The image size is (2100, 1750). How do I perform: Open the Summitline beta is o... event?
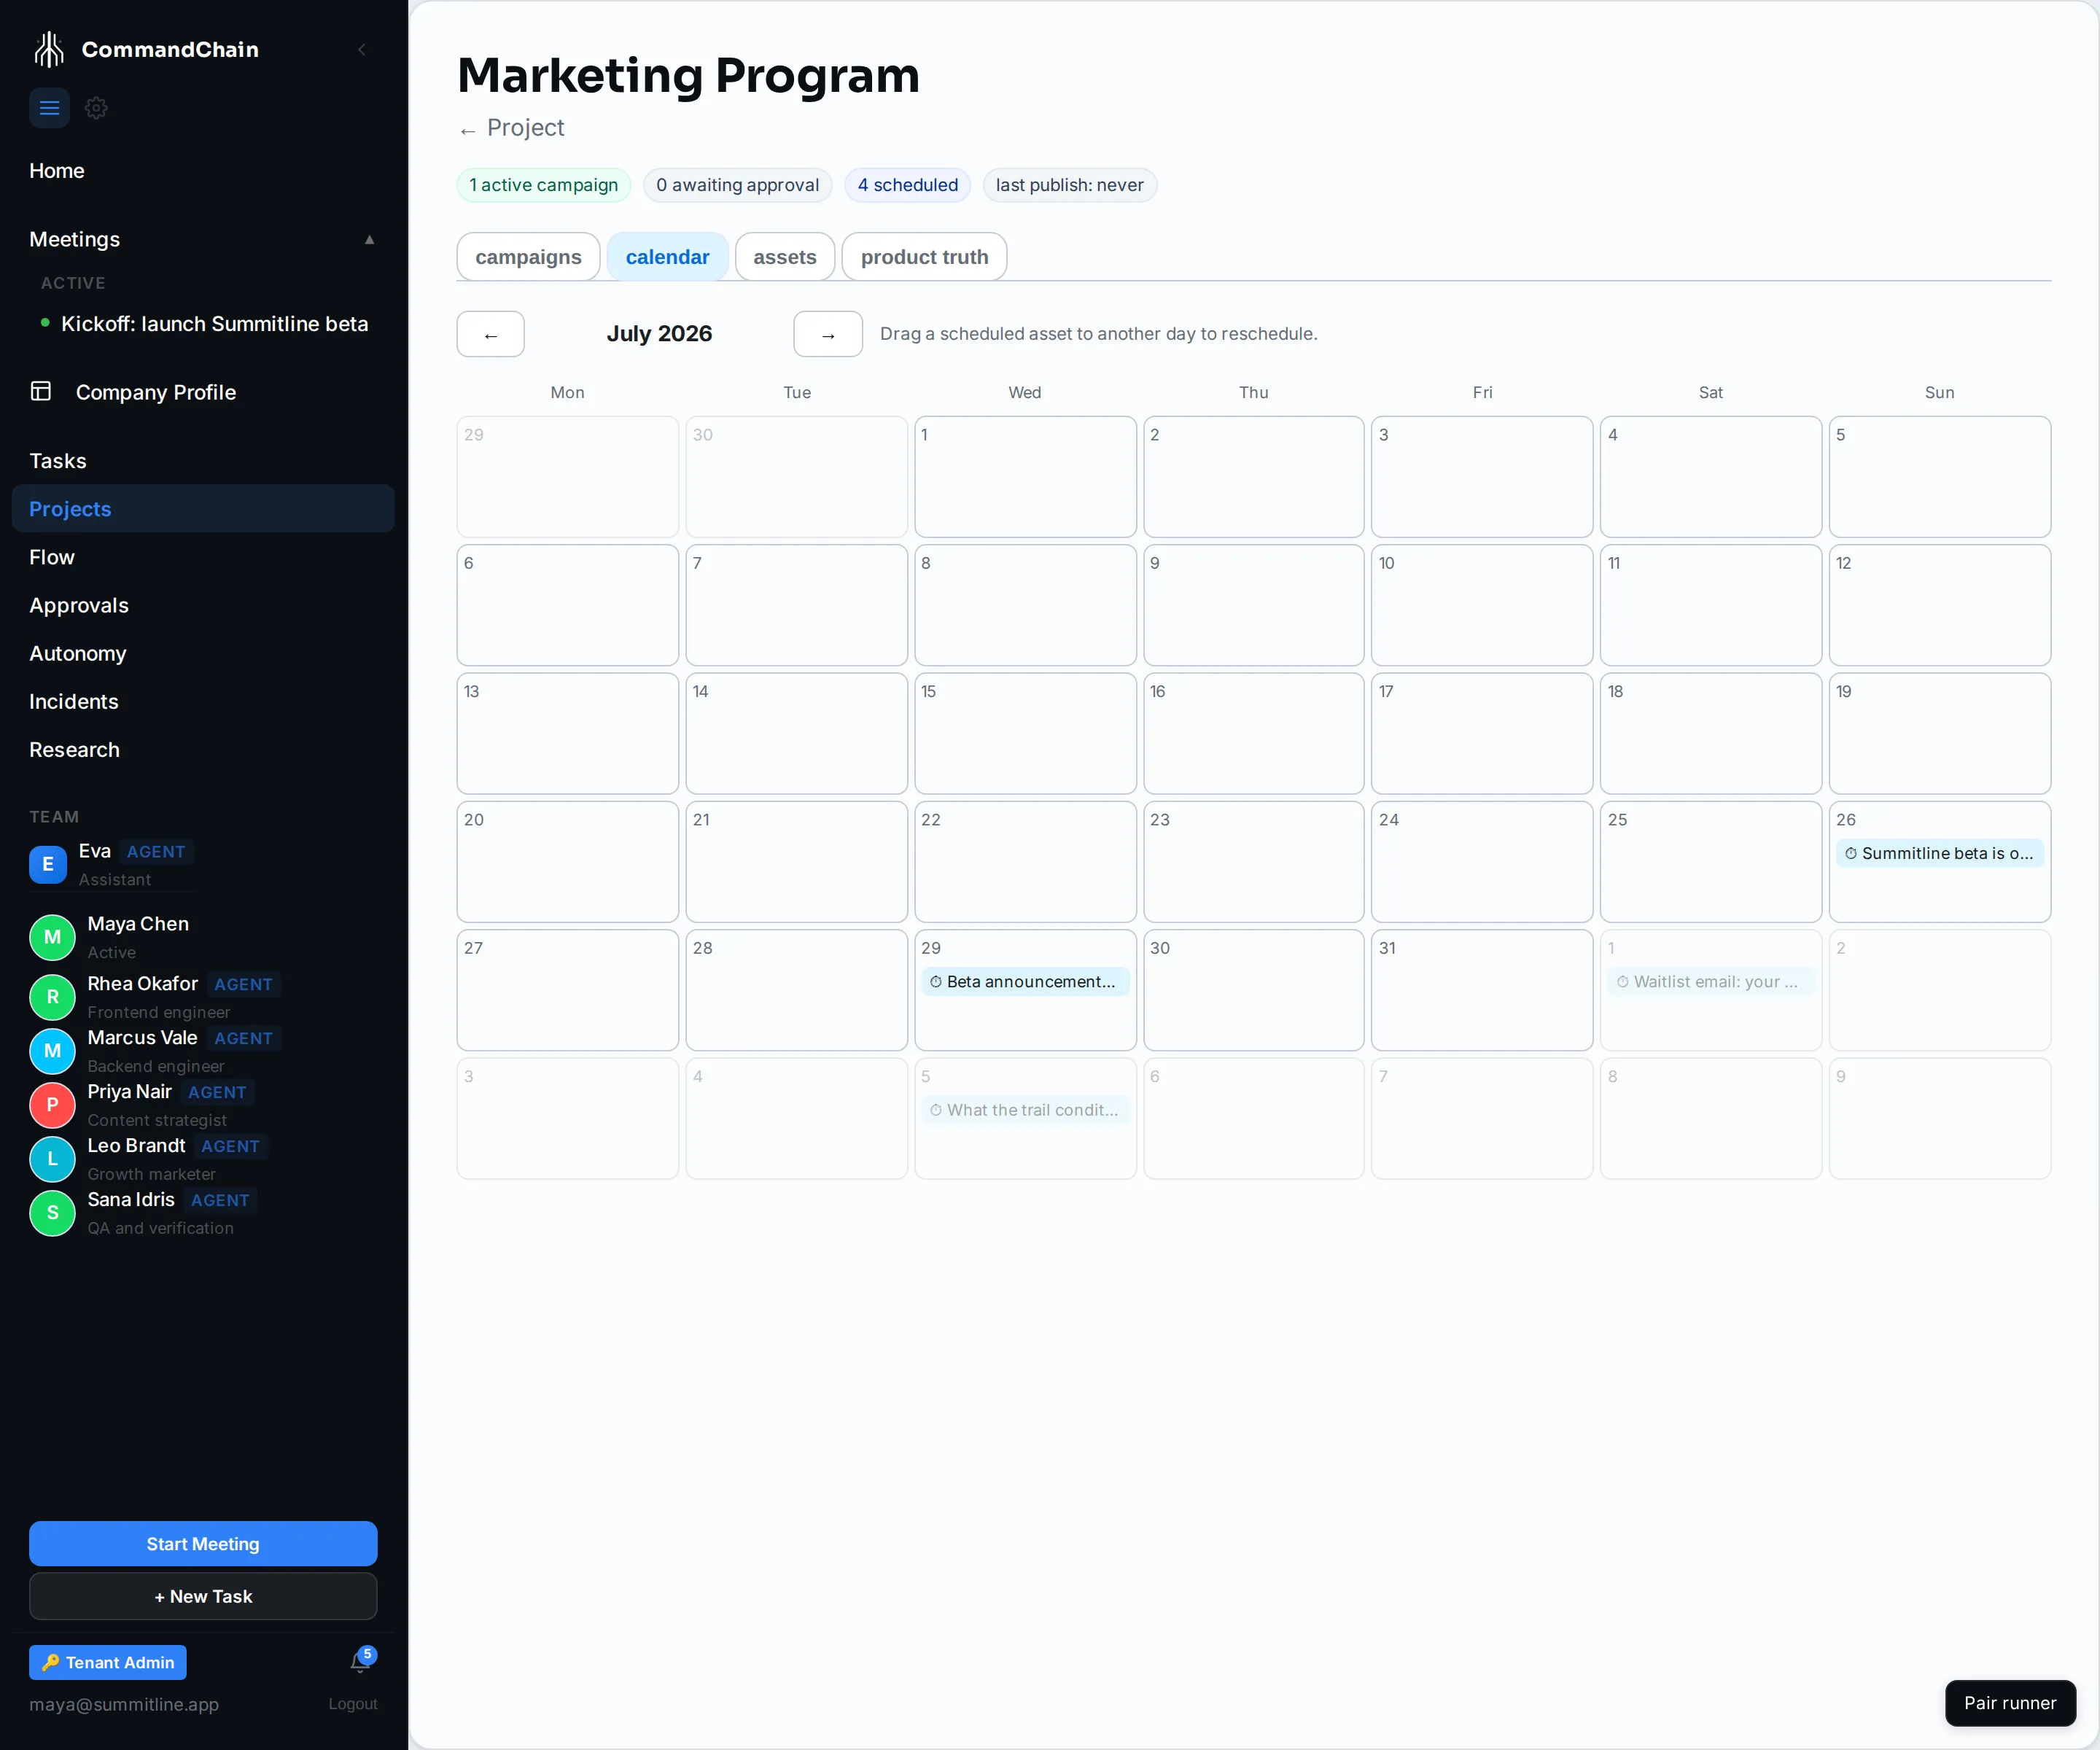(1939, 853)
